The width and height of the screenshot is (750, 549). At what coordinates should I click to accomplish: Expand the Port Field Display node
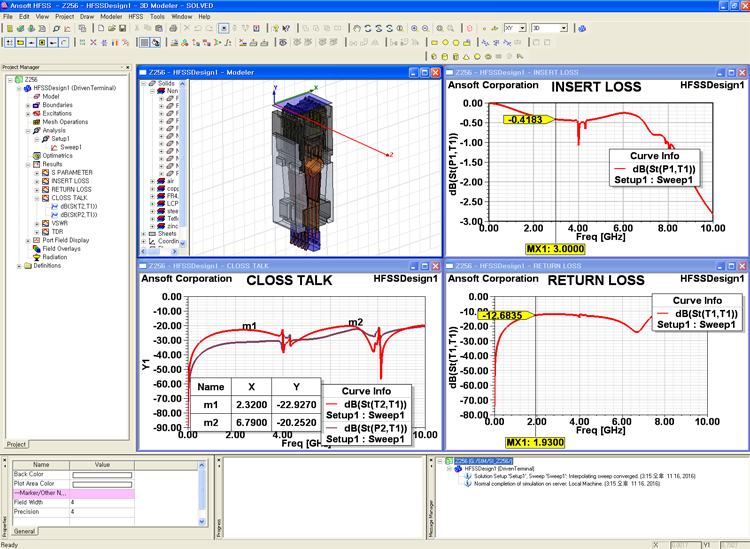28,241
